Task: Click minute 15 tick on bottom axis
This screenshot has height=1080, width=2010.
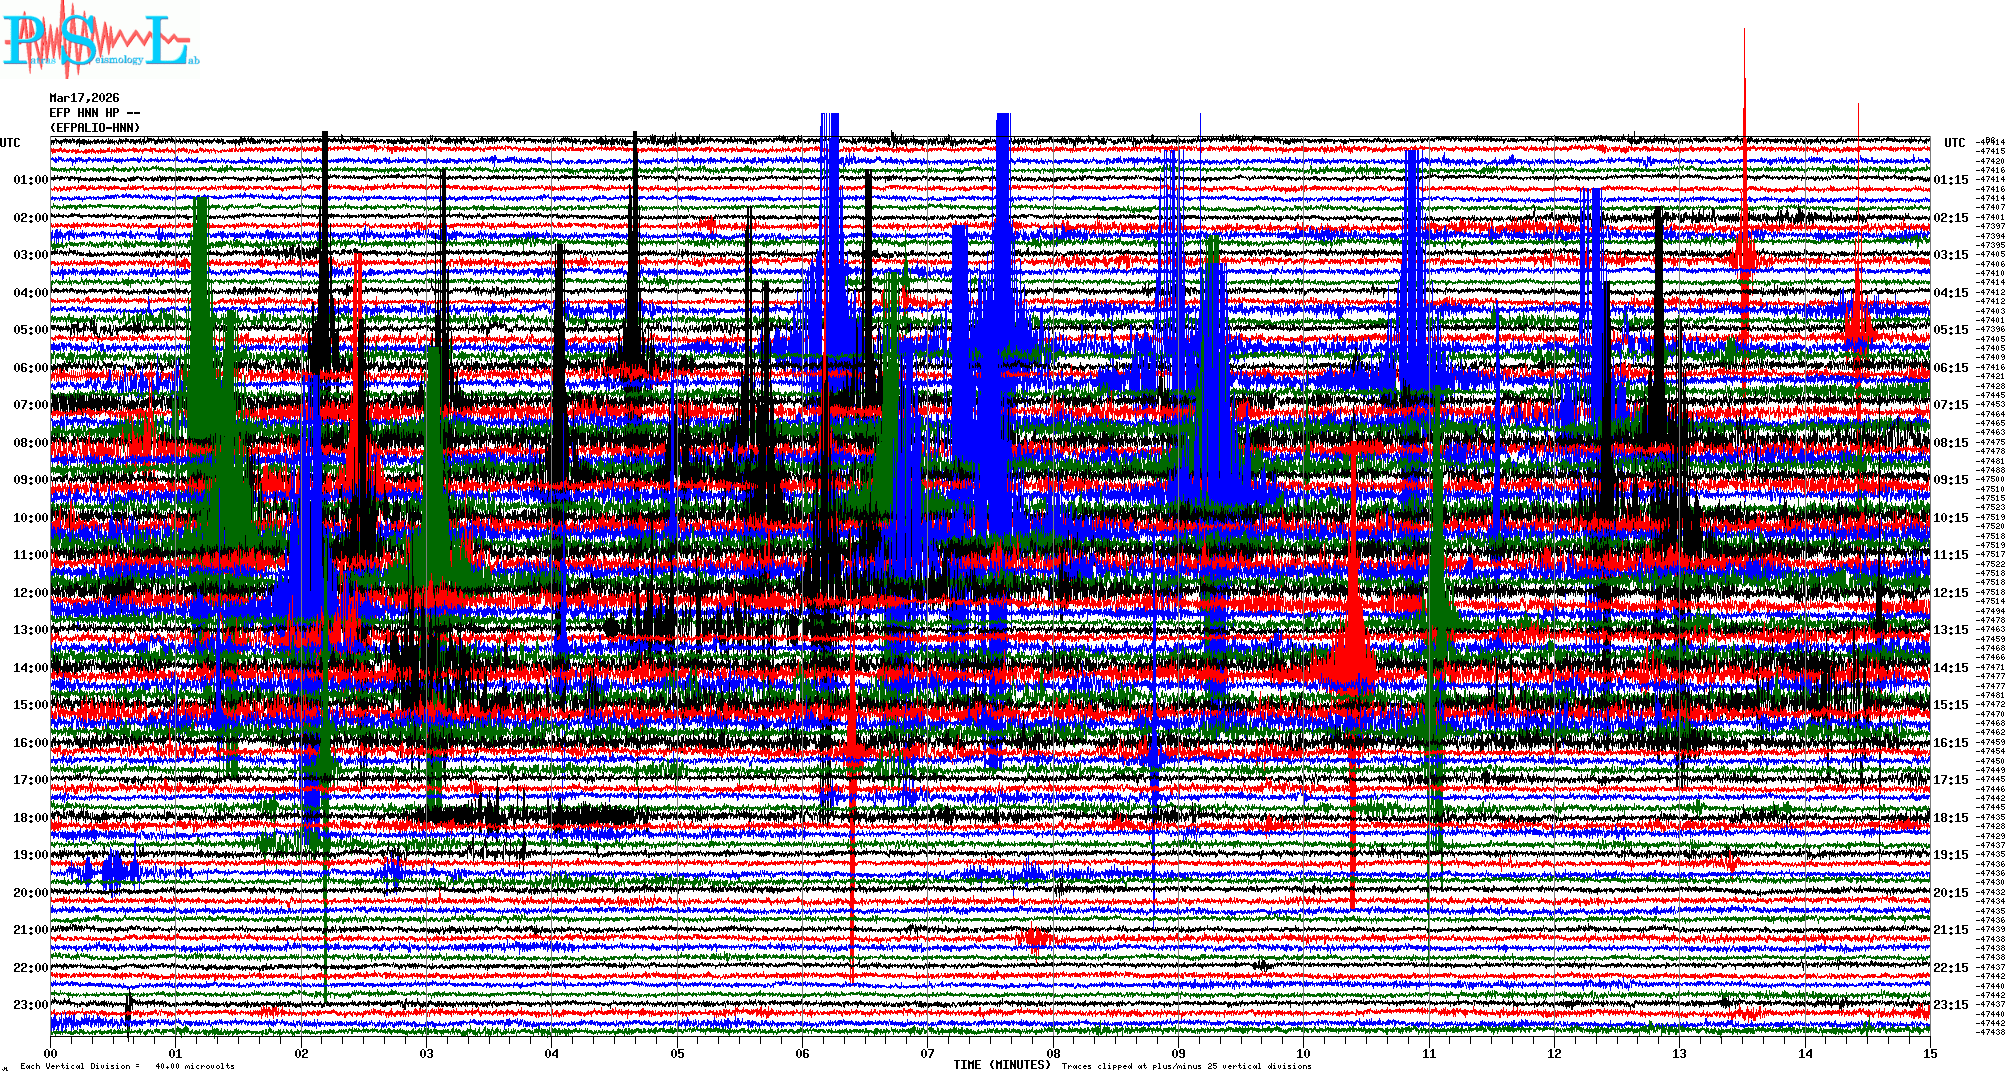Action: (1929, 1053)
